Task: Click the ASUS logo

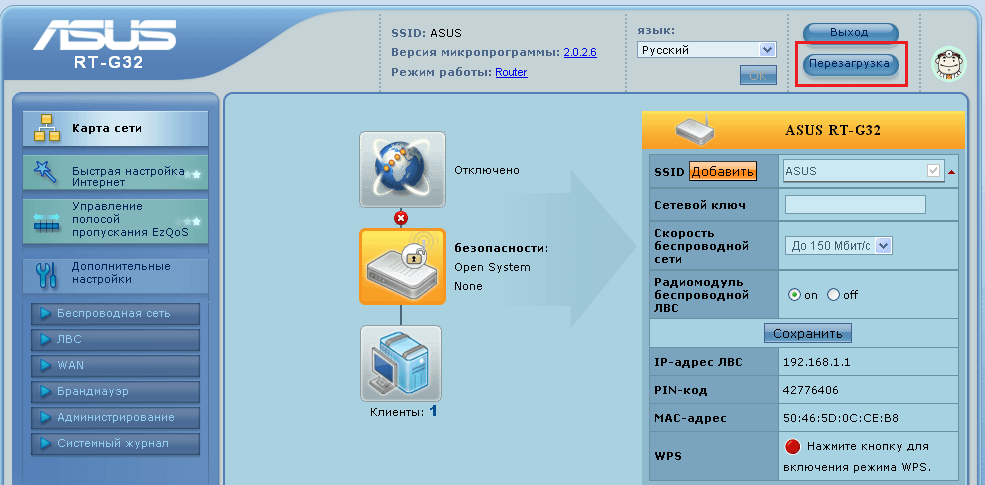Action: coord(105,35)
